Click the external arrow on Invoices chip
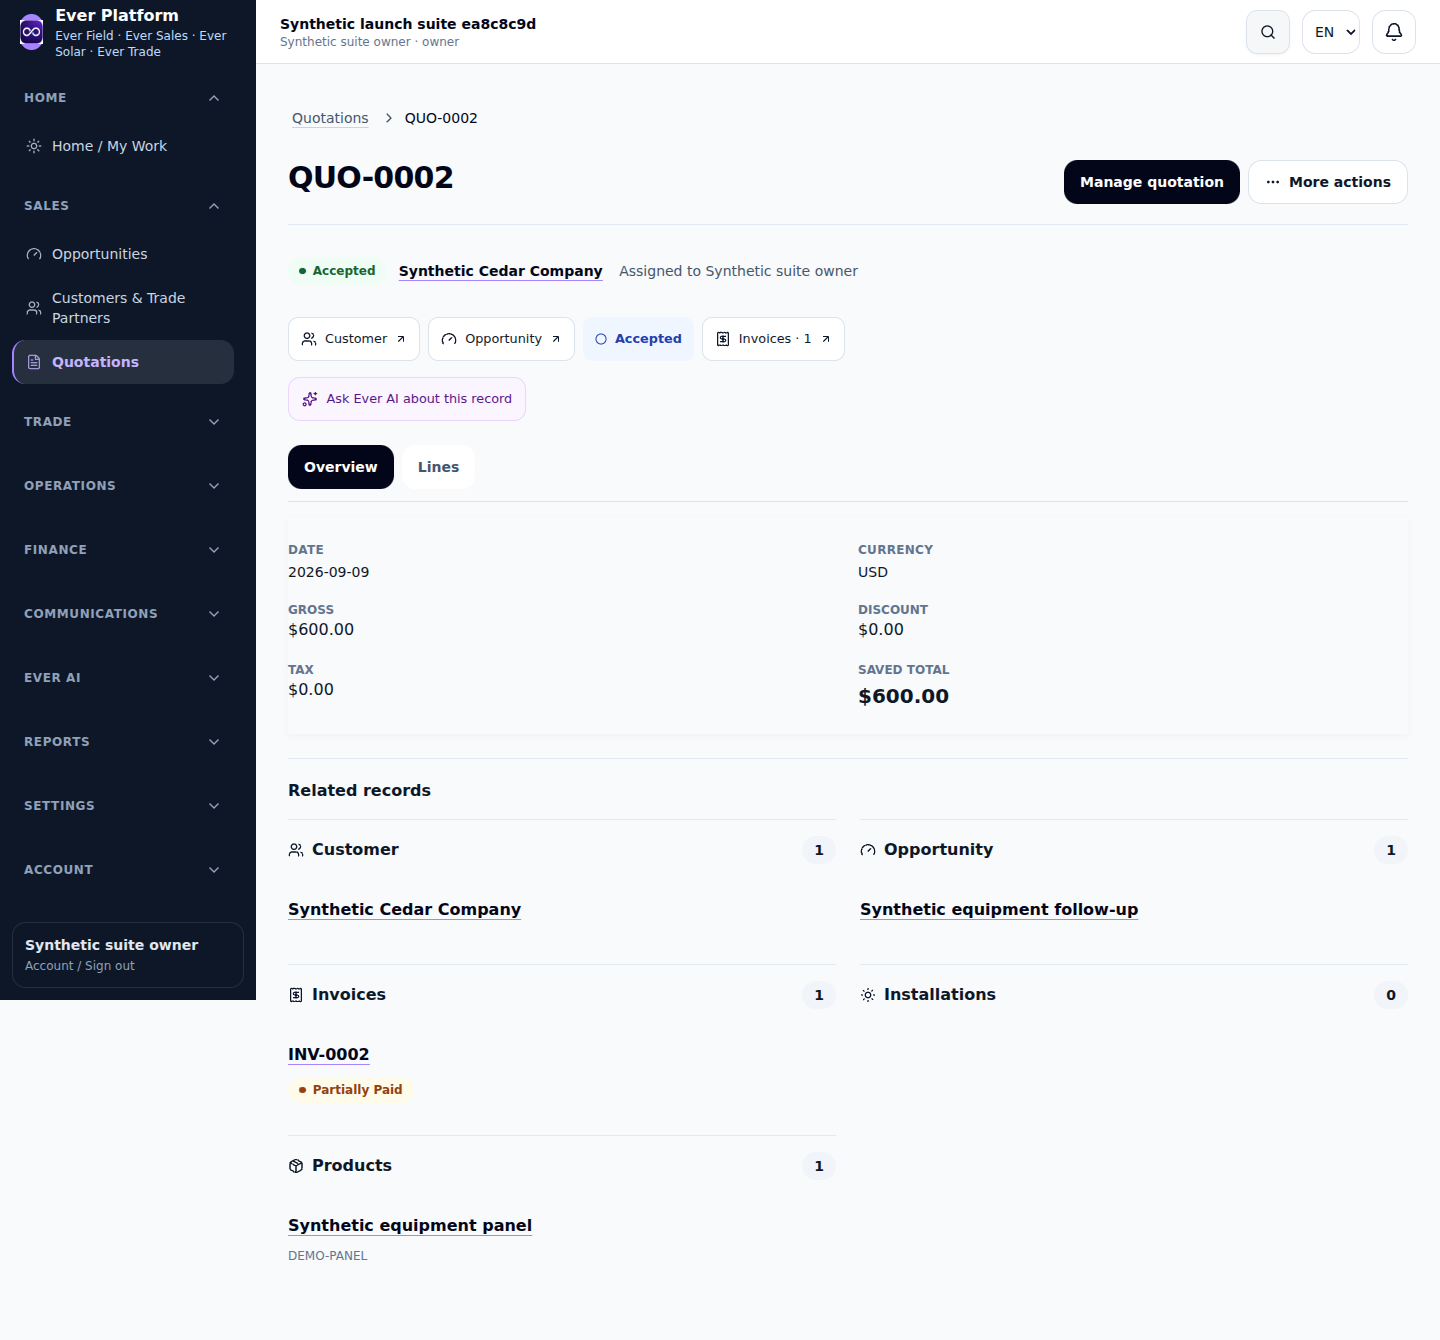Image resolution: width=1440 pixels, height=1340 pixels. pos(826,339)
